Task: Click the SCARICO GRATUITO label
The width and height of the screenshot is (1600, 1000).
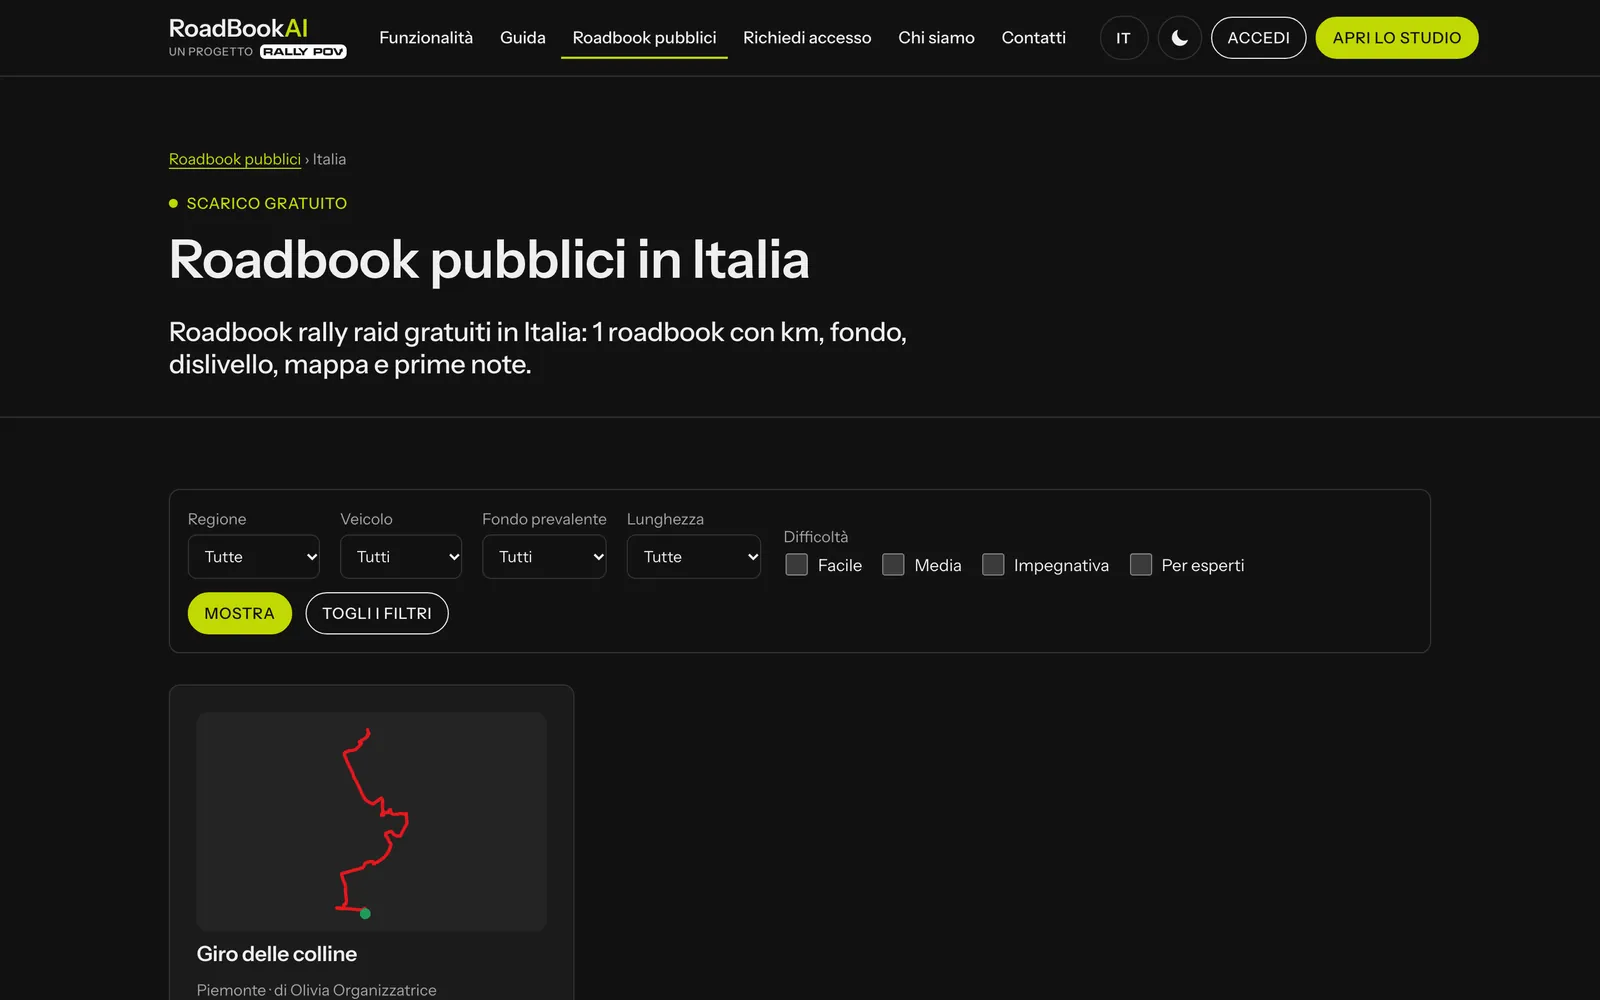Action: [266, 203]
